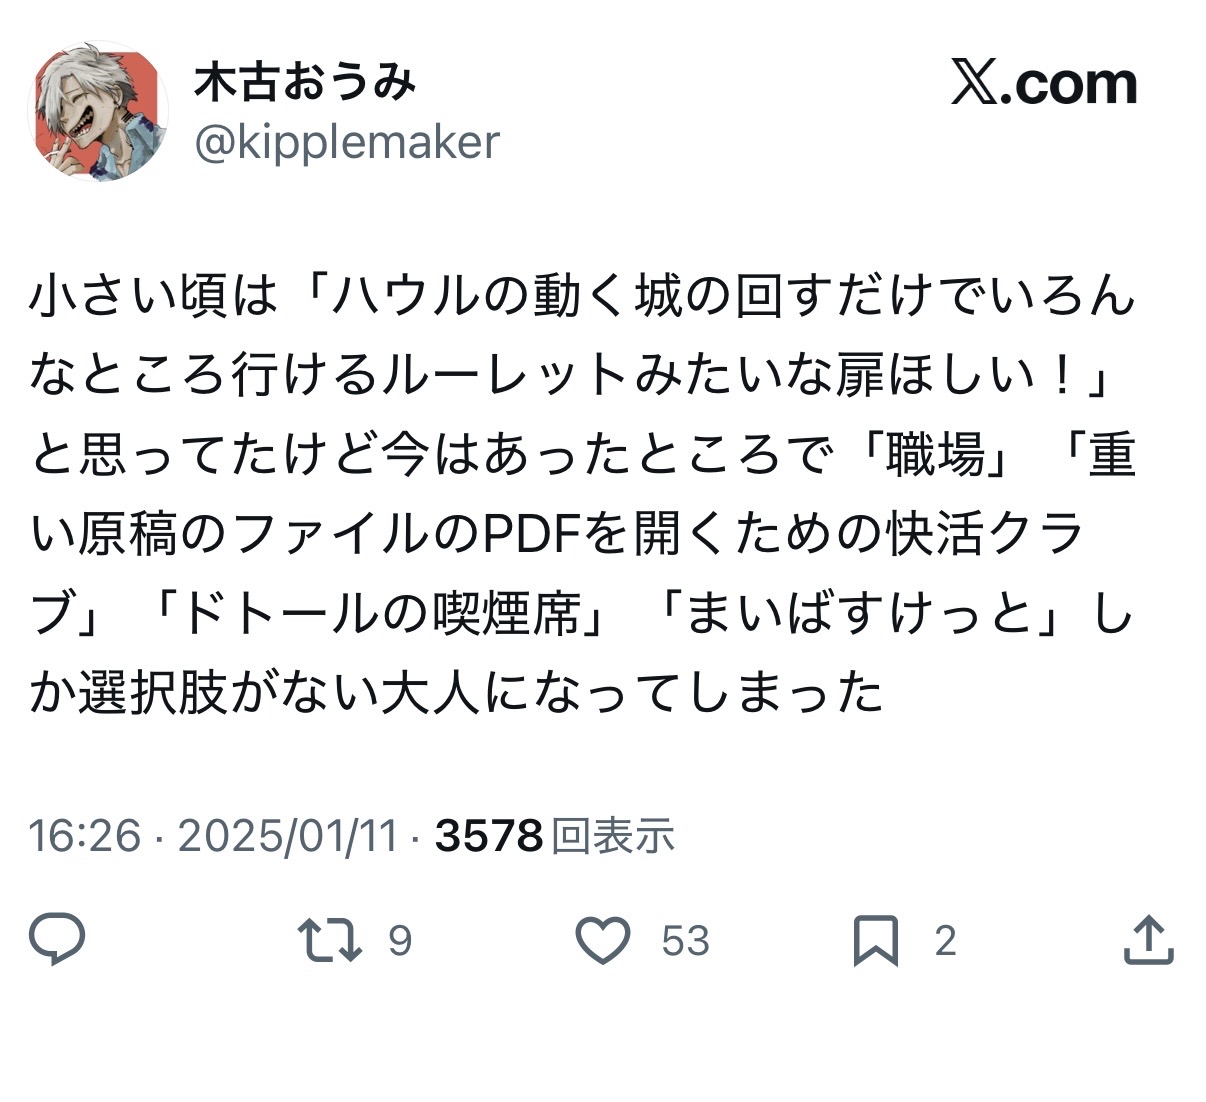Open share options via the upload arrow icon
The height and width of the screenshot is (1102, 1206).
pyautogui.click(x=1148, y=939)
